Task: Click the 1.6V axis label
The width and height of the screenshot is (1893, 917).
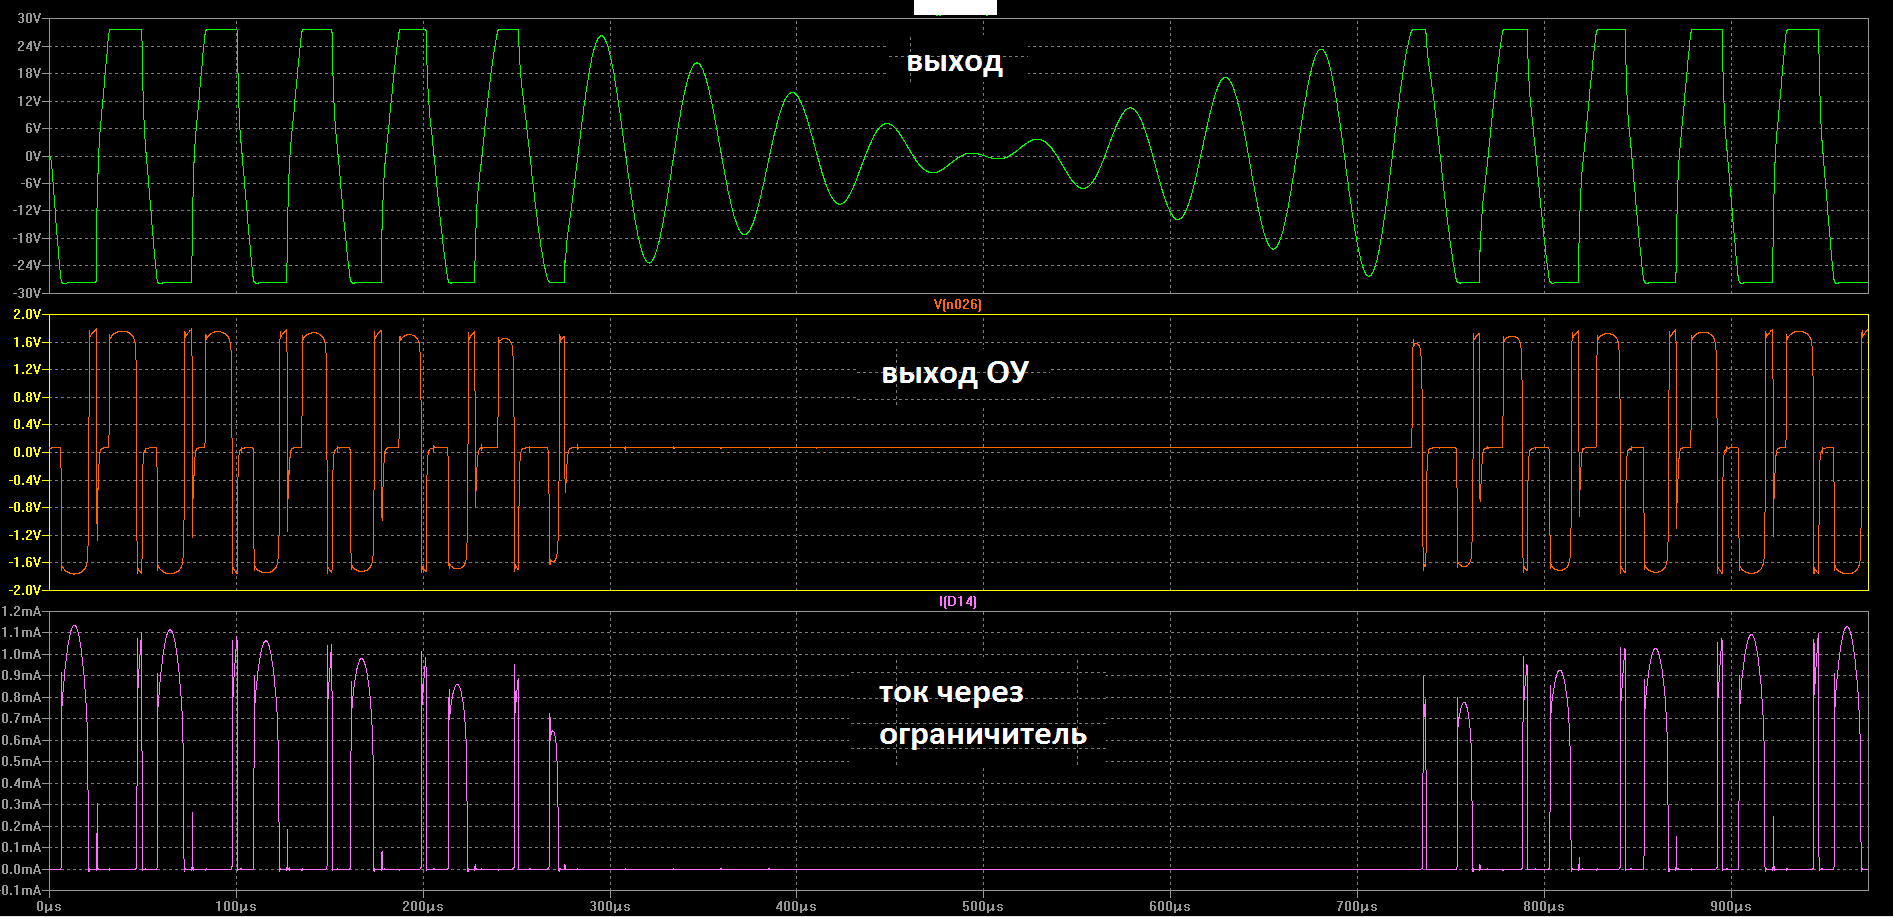Action: pyautogui.click(x=27, y=342)
